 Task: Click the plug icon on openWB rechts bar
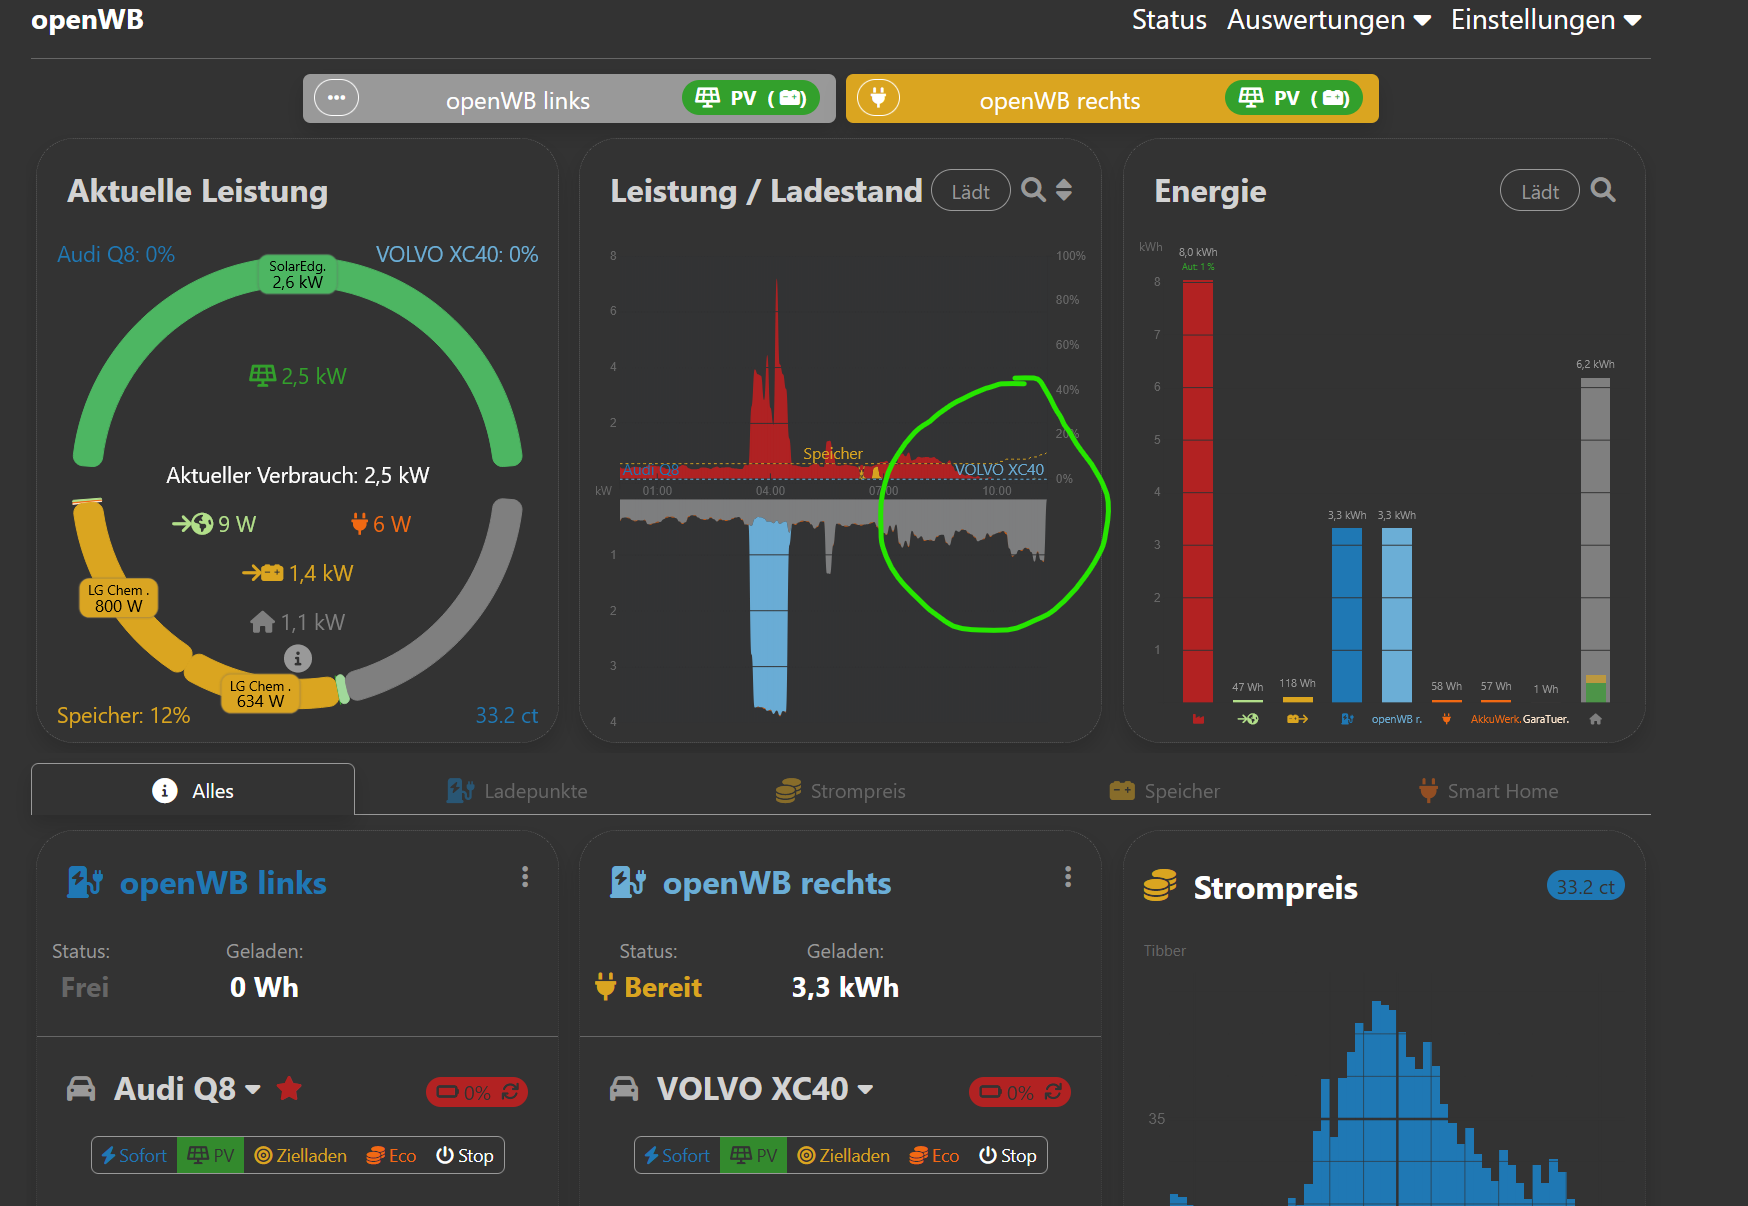(878, 98)
